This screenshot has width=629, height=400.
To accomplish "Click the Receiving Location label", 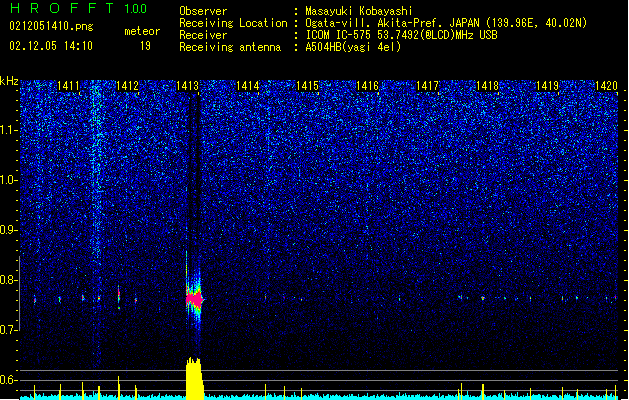I will click(233, 23).
